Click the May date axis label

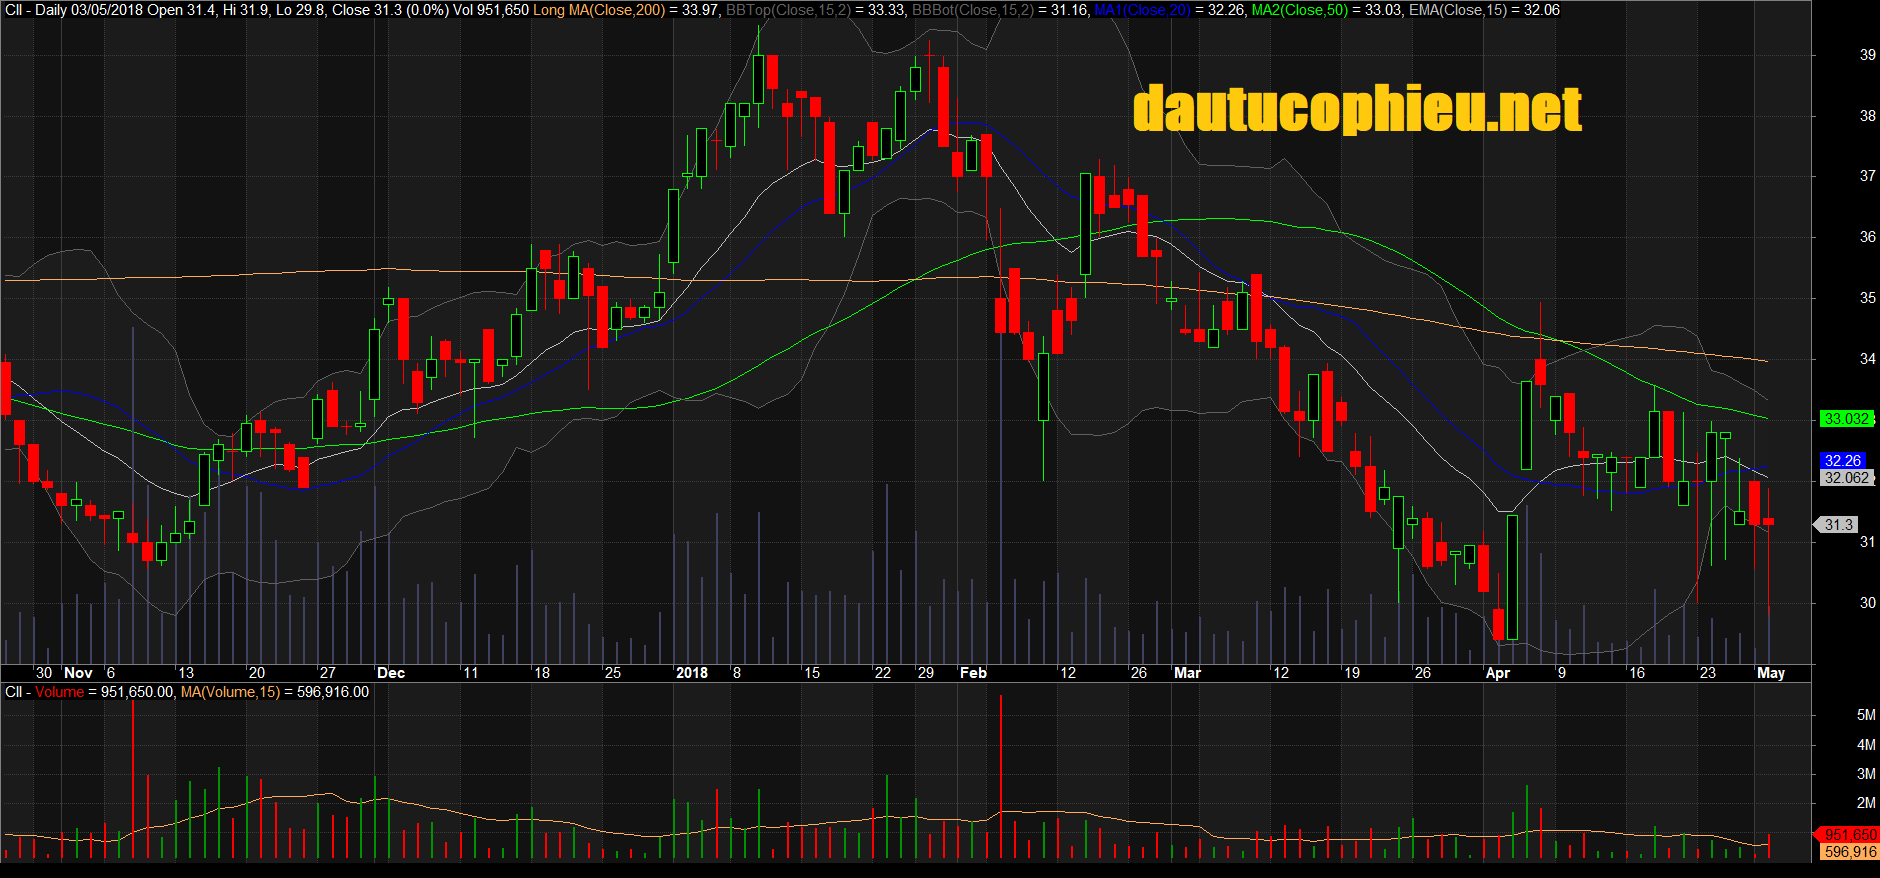1771,673
